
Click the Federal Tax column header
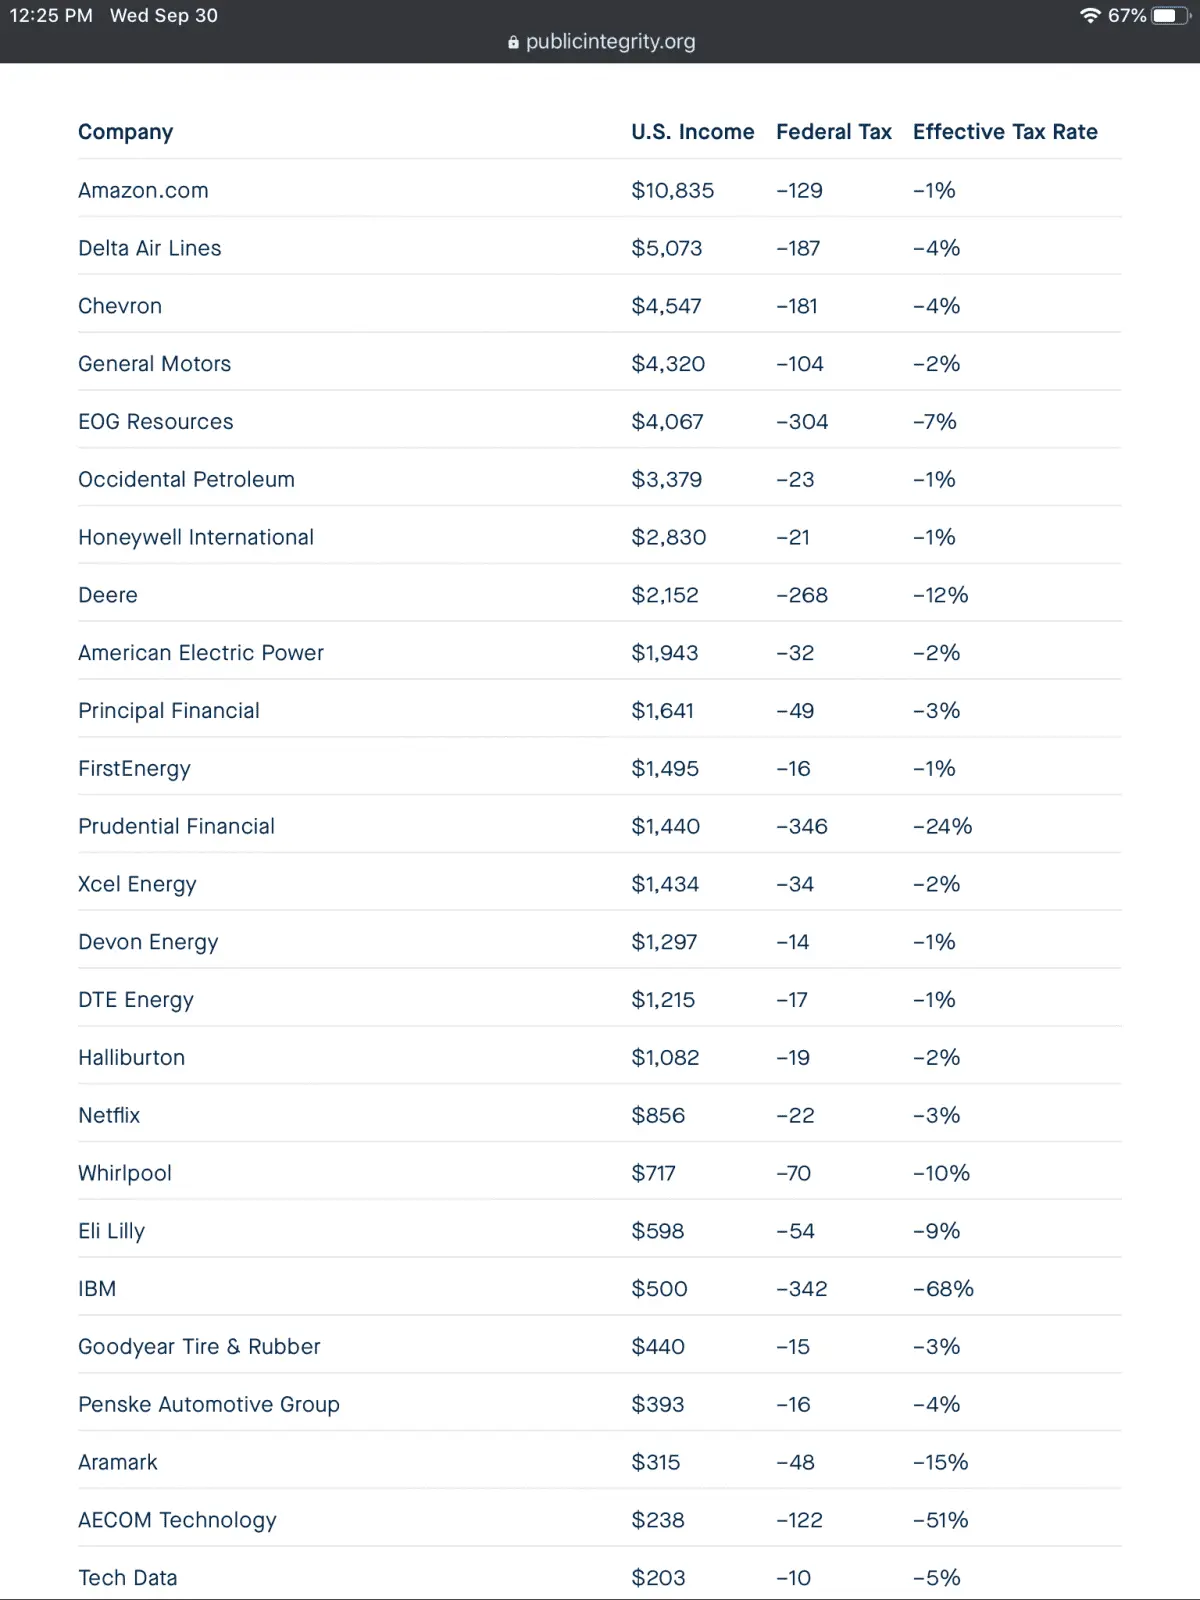[x=833, y=132]
